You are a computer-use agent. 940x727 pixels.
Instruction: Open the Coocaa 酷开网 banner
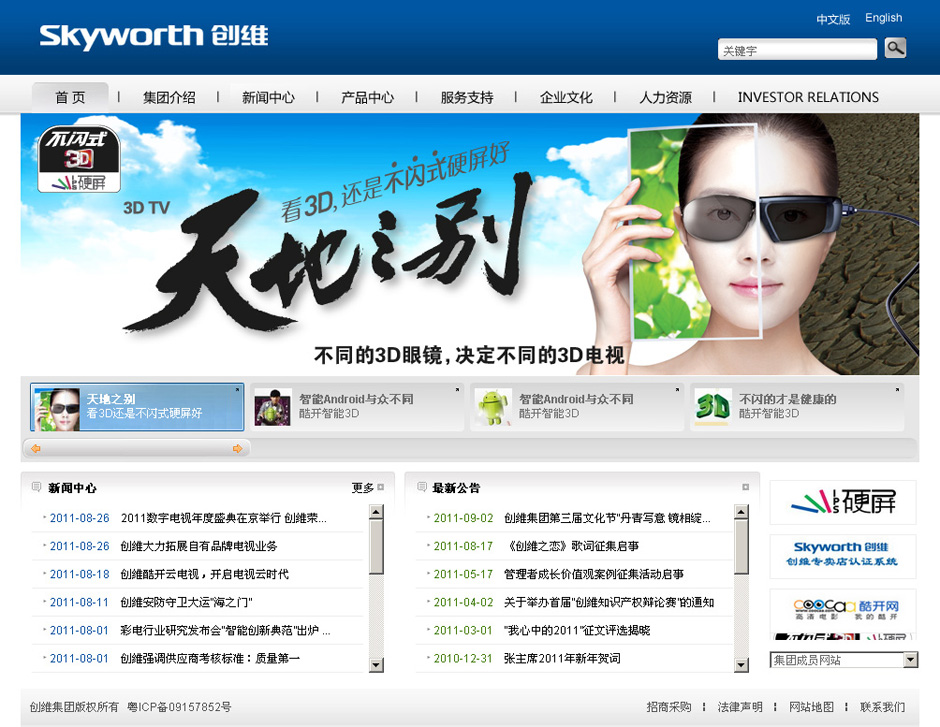[843, 610]
